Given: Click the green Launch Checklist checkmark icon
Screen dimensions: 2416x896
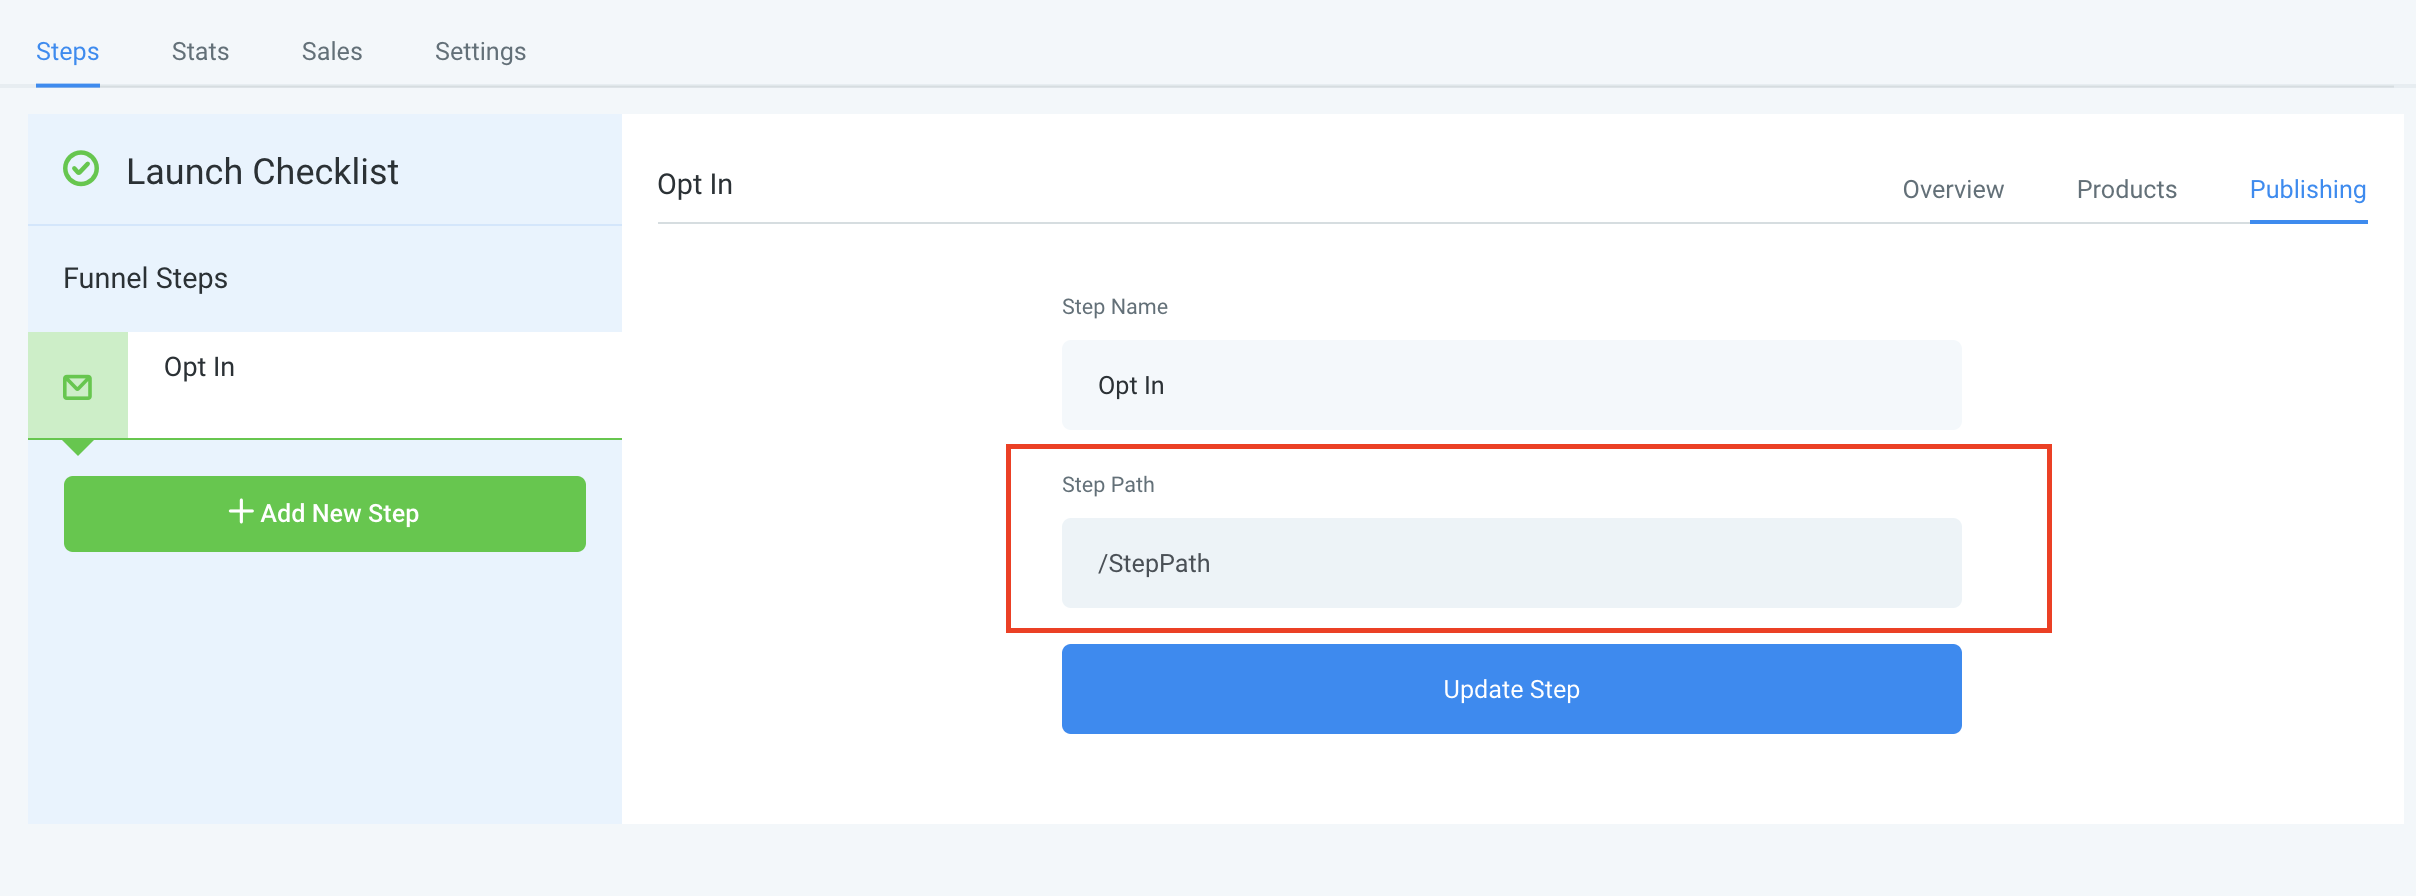Looking at the screenshot, I should [81, 169].
